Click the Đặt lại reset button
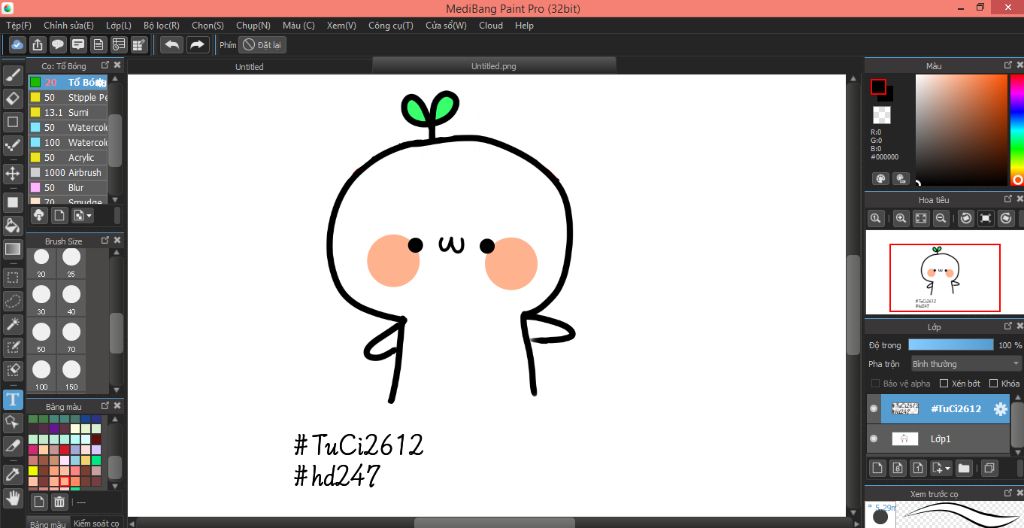 point(262,44)
